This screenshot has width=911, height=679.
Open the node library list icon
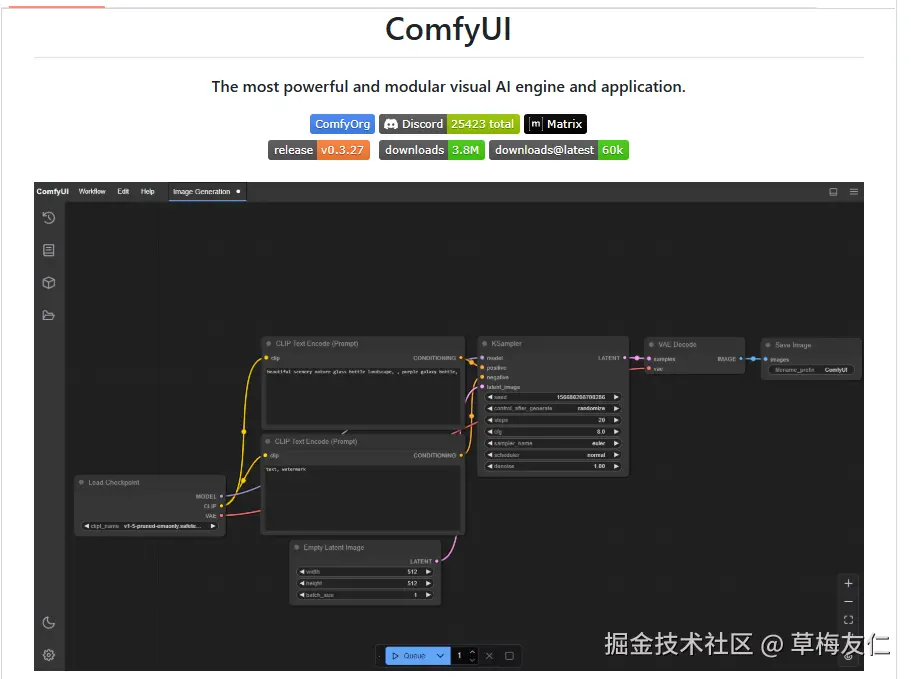tap(49, 250)
